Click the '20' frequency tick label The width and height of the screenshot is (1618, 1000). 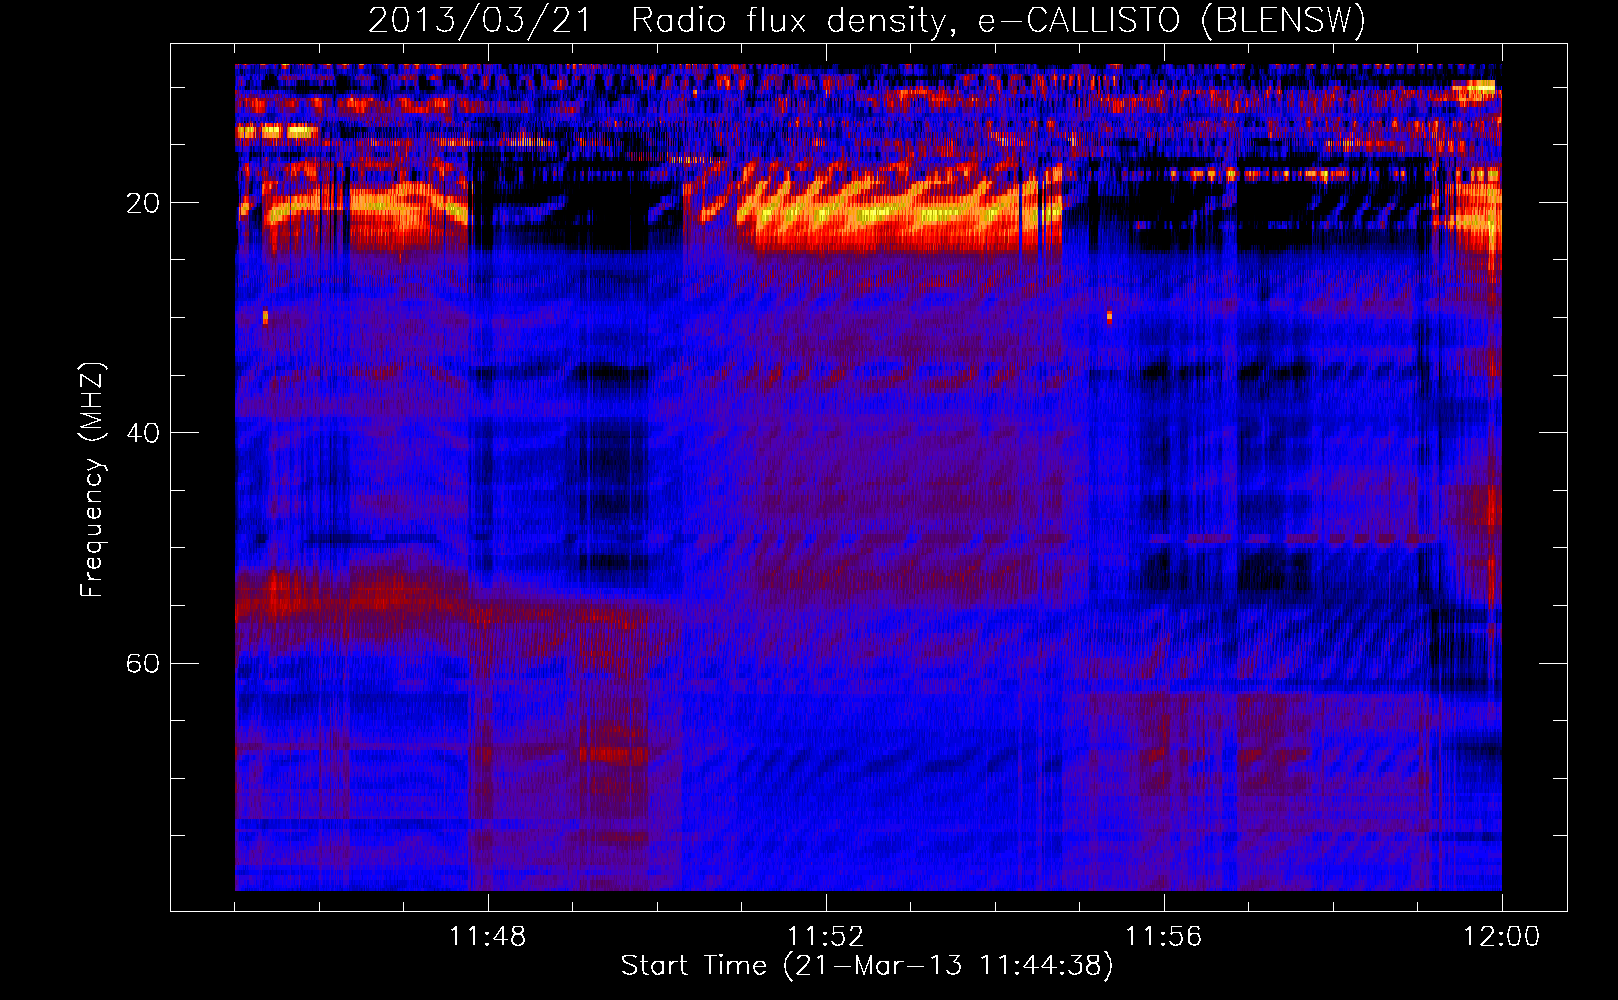click(x=143, y=203)
